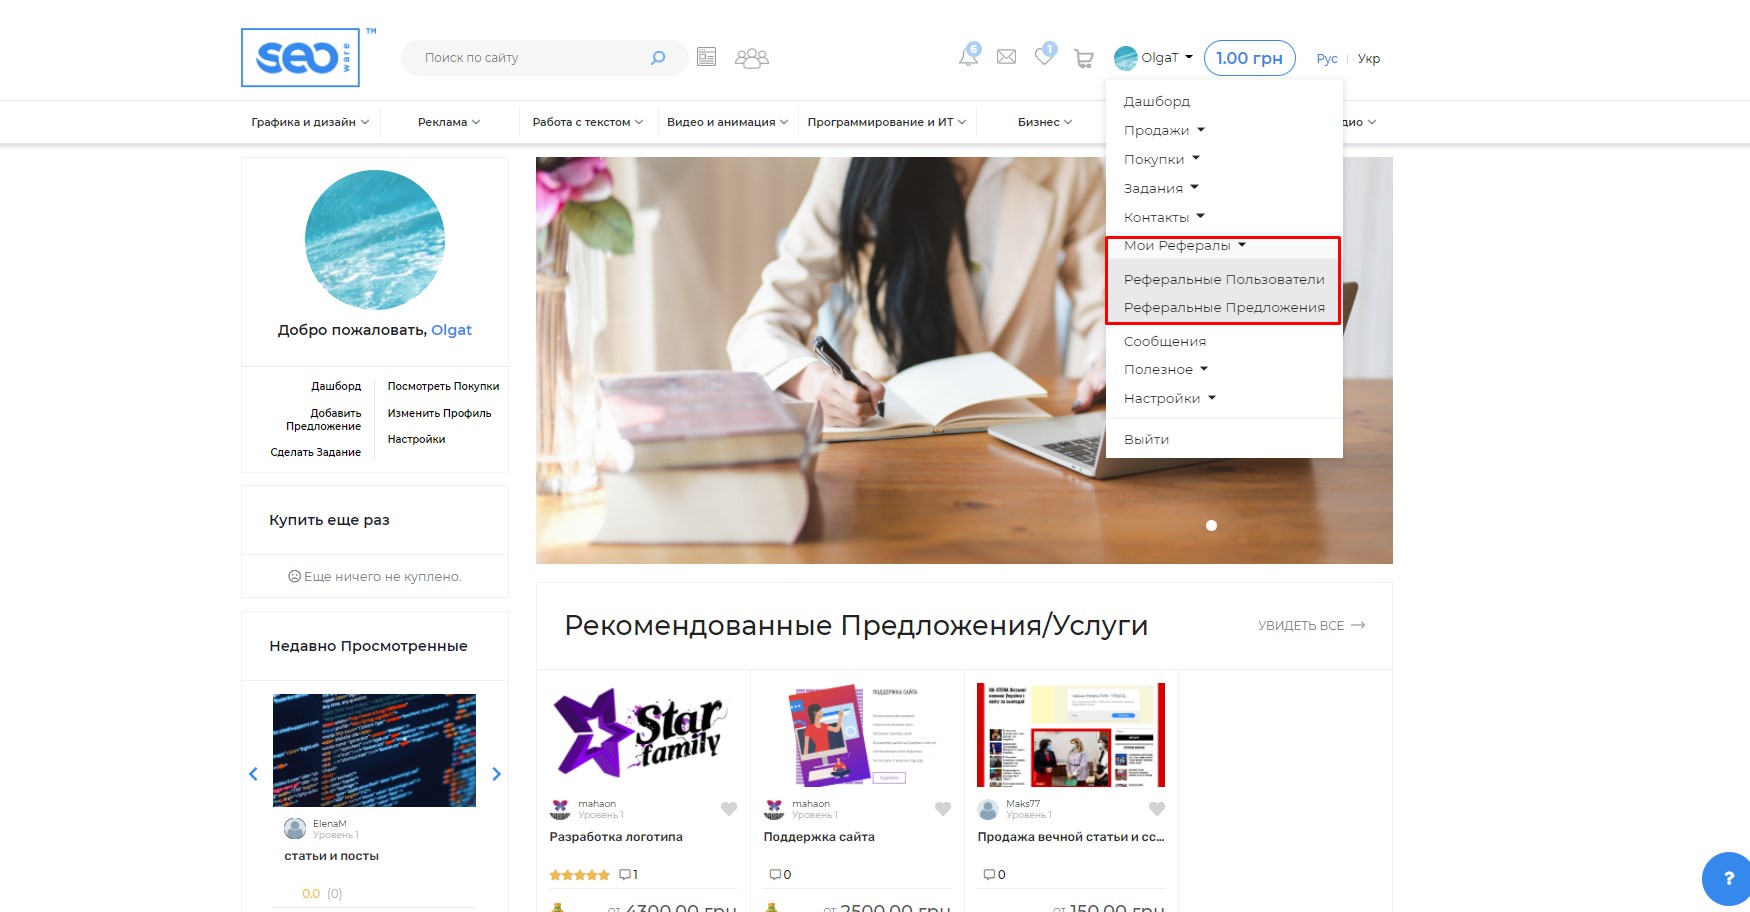Click the community users group icon
1750x912 pixels.
click(751, 58)
